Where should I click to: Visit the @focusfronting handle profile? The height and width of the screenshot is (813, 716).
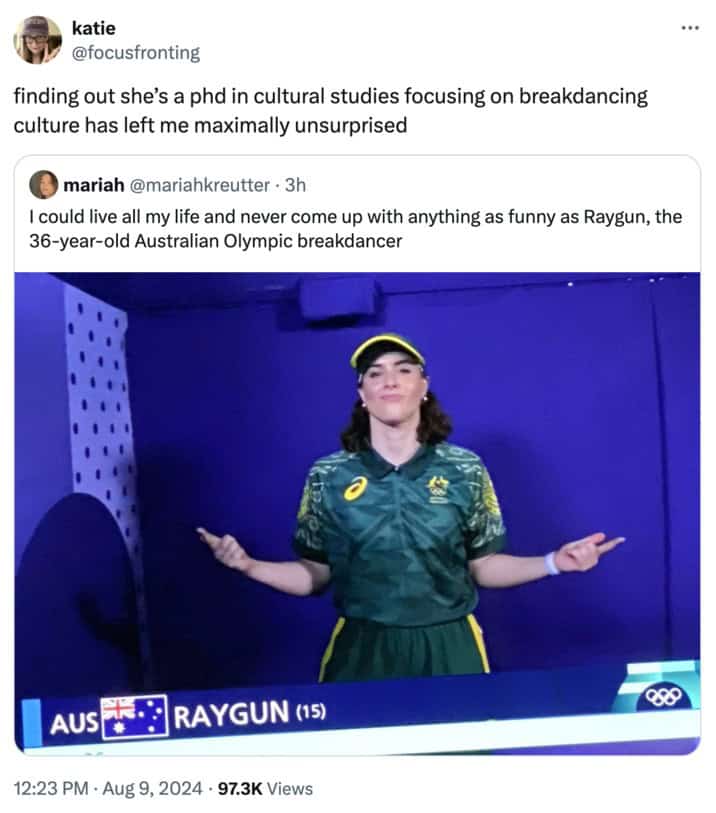click(135, 52)
